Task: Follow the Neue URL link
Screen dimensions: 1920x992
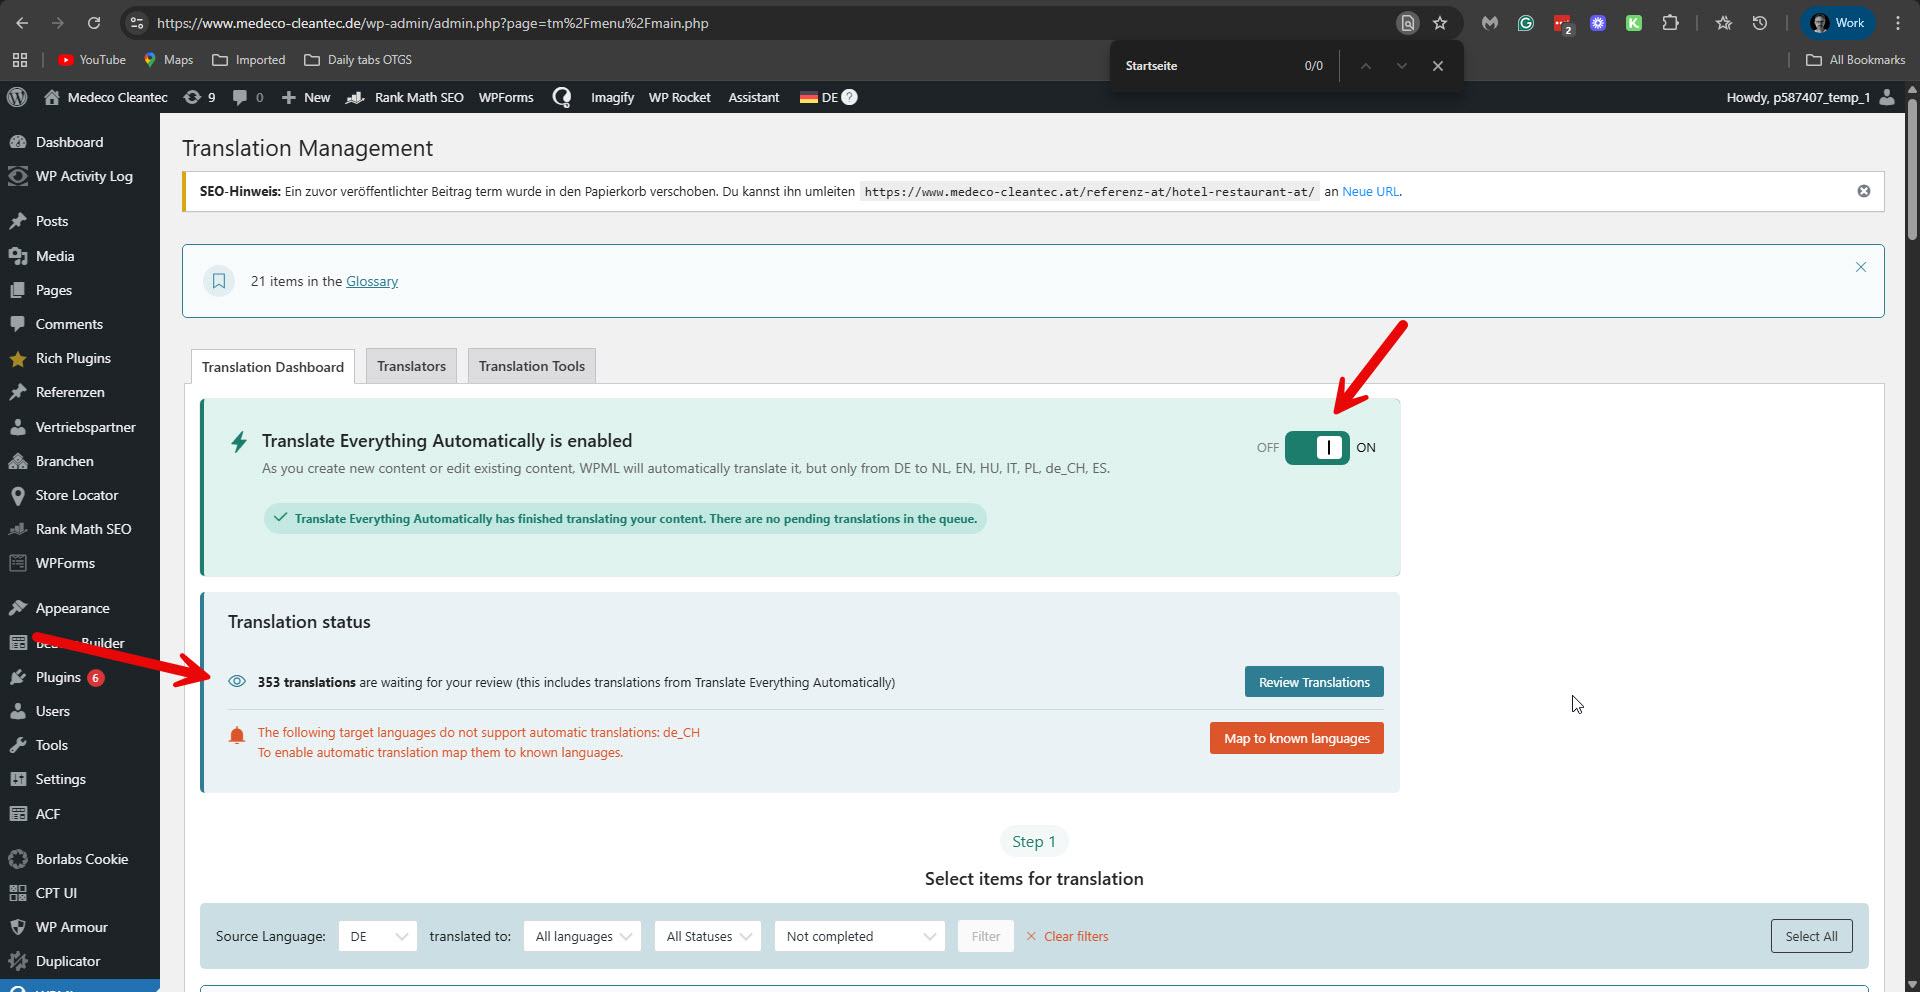Action: point(1370,191)
